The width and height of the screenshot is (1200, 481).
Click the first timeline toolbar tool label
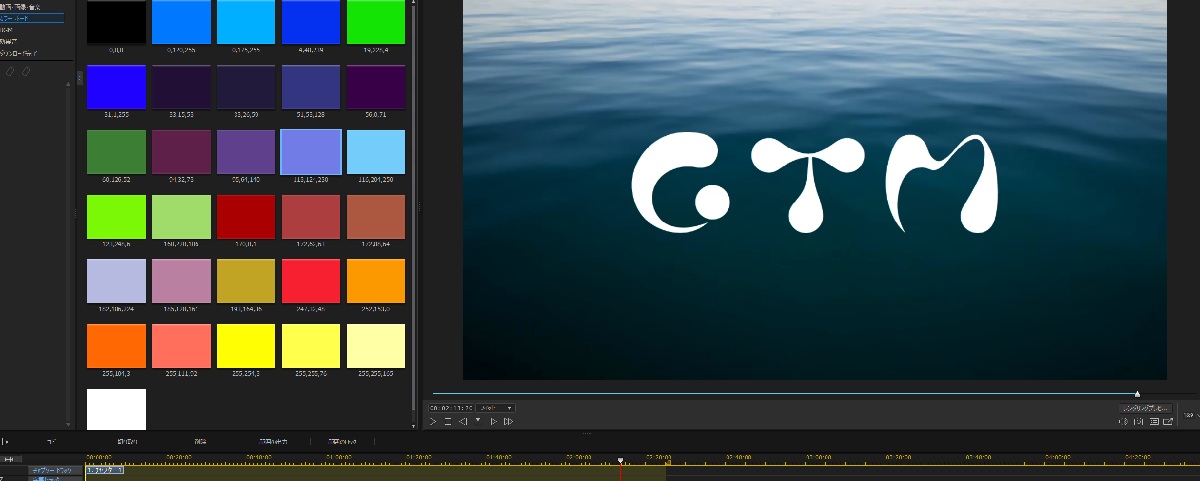tap(52, 440)
